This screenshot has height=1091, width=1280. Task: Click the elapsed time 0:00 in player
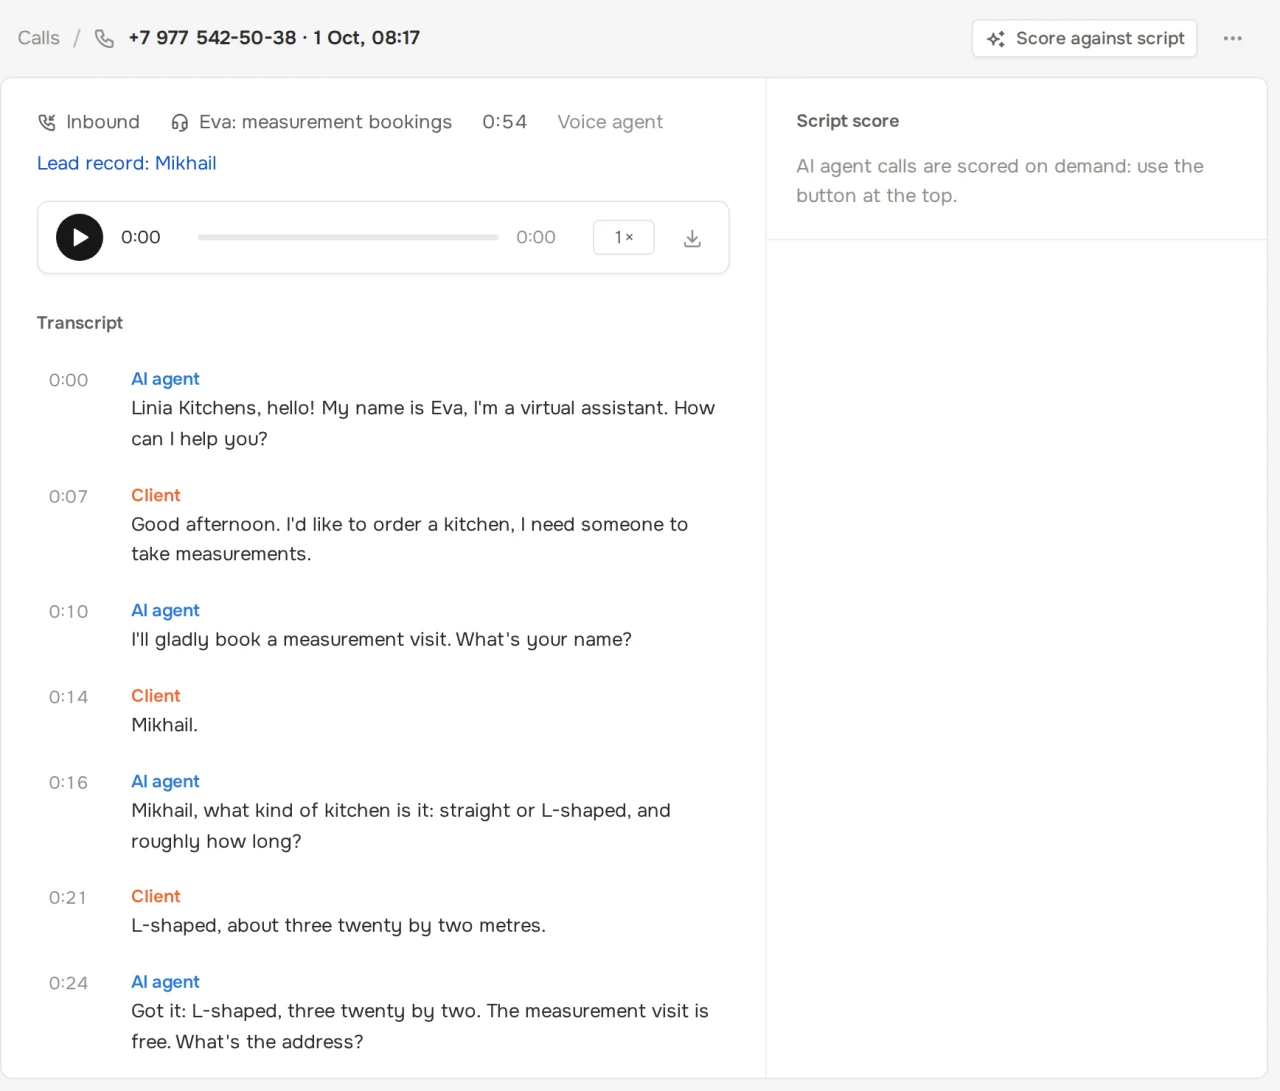tap(141, 237)
